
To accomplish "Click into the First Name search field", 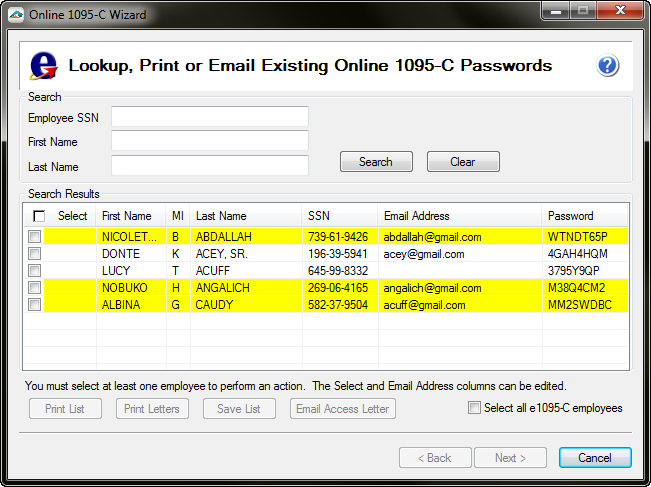I will tap(209, 142).
